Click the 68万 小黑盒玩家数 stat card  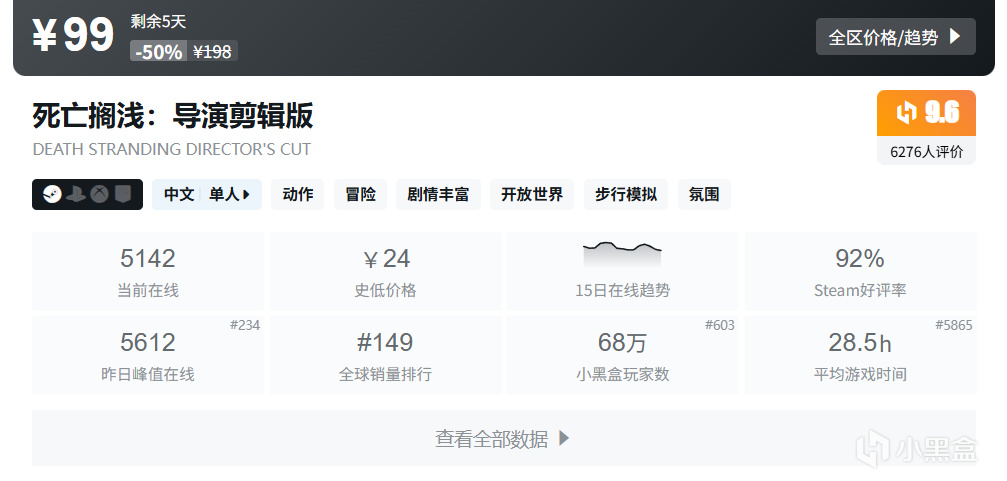622,354
